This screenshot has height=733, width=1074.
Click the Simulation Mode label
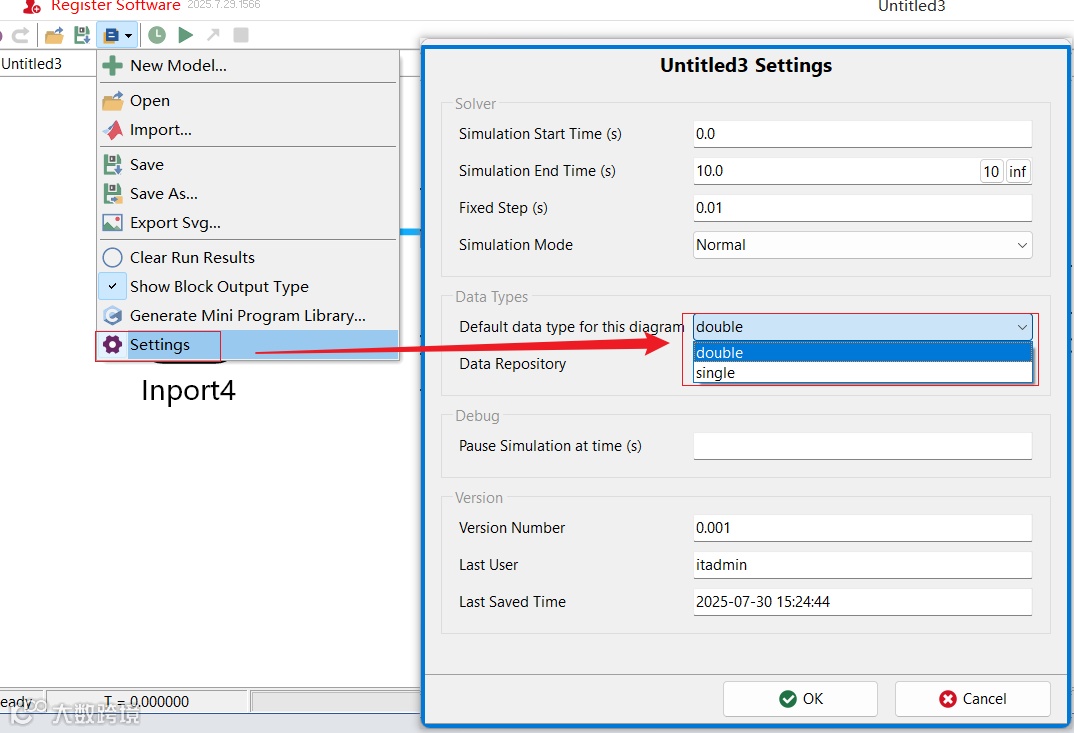click(x=516, y=245)
